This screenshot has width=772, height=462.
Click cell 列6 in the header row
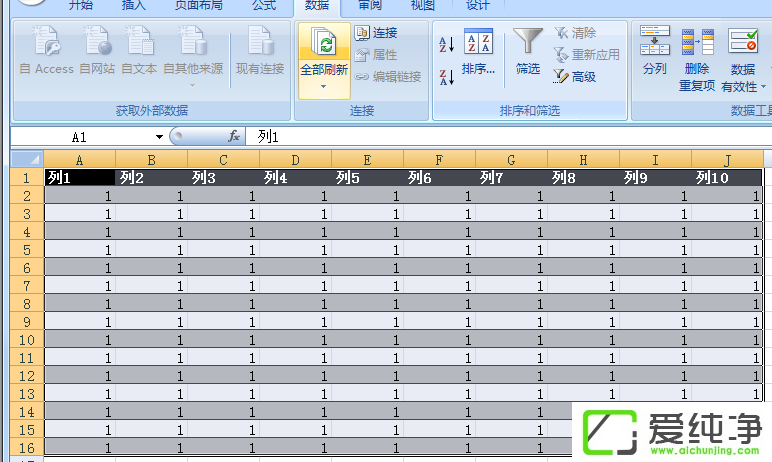[439, 178]
